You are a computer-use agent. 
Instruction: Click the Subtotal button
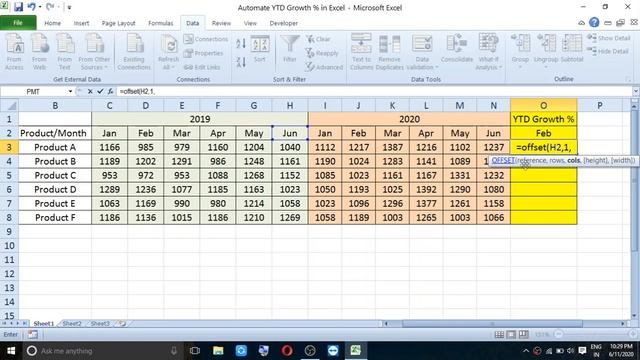coord(572,49)
